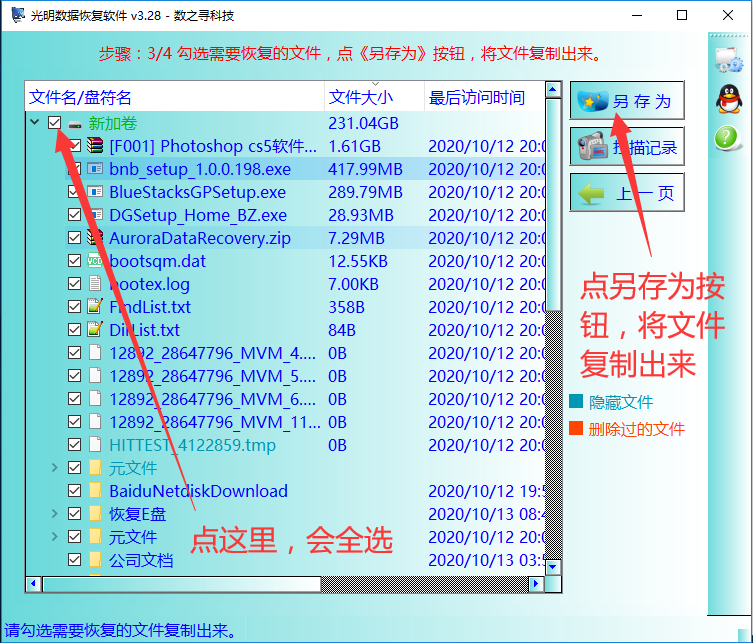Screen dimensions: 753x643
Task: Select 12892_28647796_MVM_11 file row
Action: click(305, 422)
